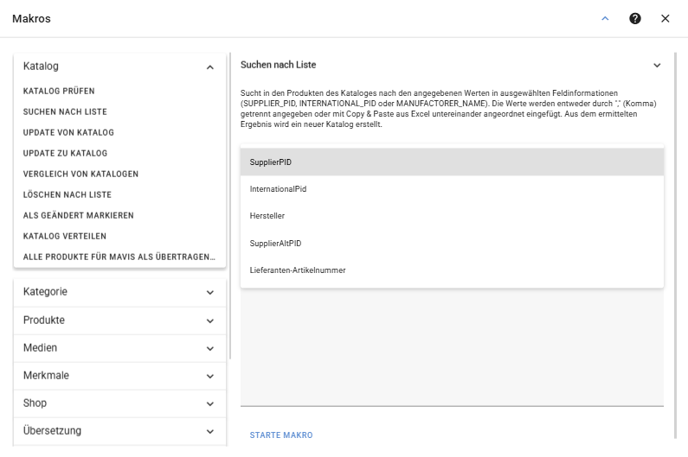Image resolution: width=688 pixels, height=457 pixels.
Task: Select the Katalog prüfen macro
Action: tap(59, 91)
